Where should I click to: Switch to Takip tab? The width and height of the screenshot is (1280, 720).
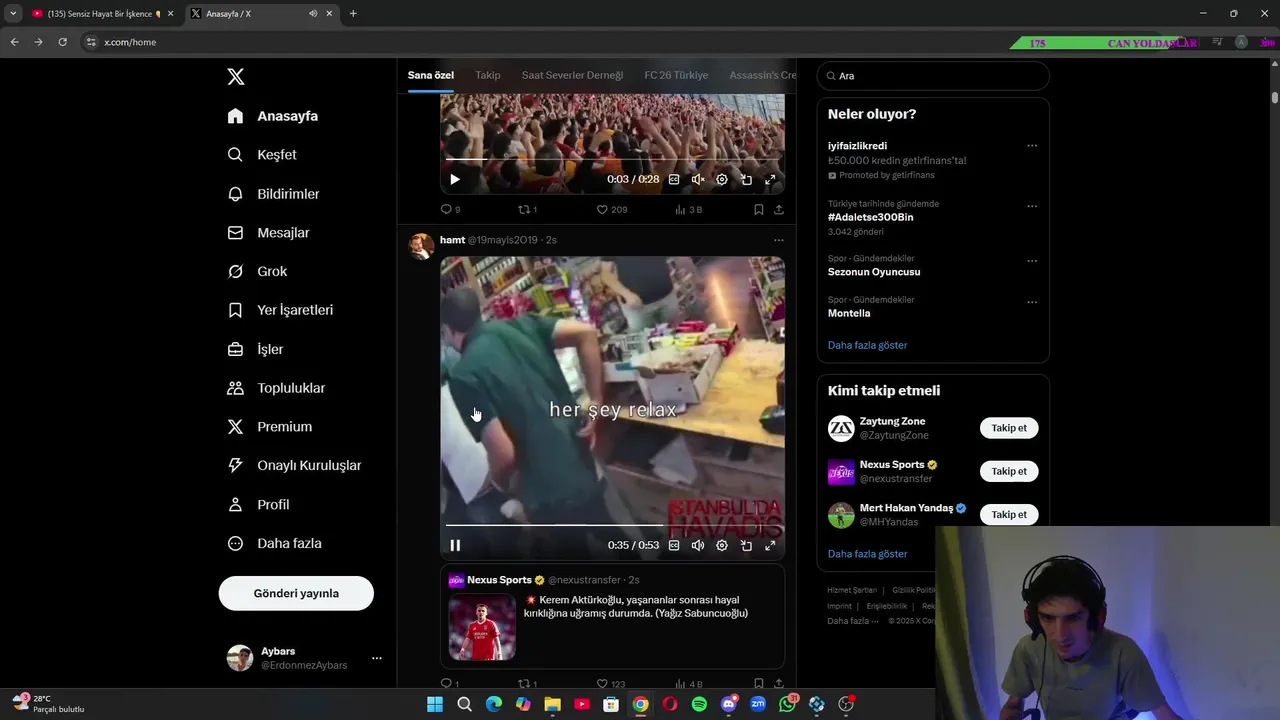(488, 75)
